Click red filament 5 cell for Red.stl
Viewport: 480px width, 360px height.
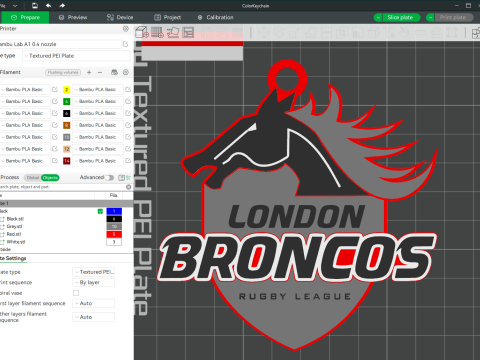tap(114, 234)
